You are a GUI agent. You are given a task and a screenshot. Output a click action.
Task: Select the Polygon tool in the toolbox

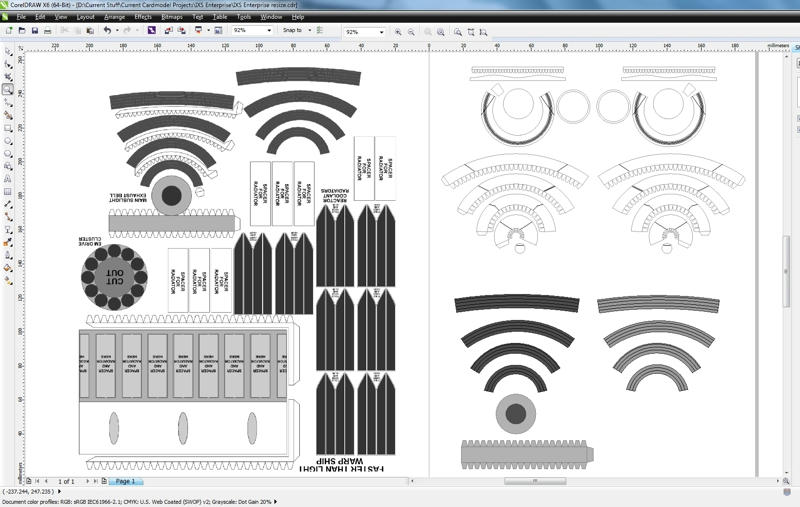click(x=8, y=154)
